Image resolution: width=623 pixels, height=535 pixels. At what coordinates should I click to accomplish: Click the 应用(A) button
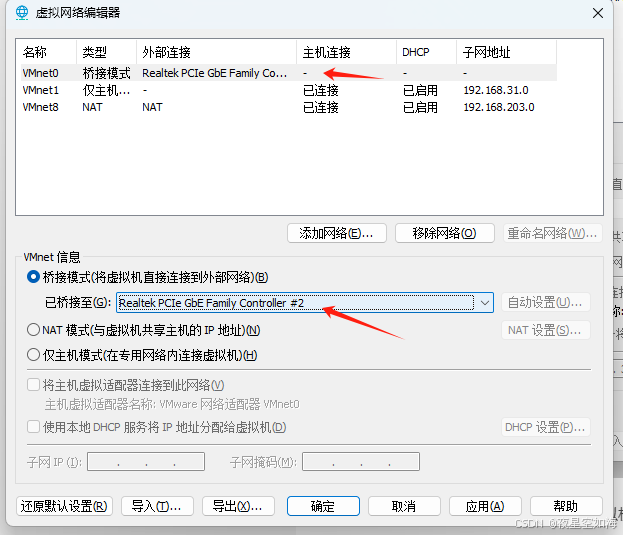coord(485,506)
